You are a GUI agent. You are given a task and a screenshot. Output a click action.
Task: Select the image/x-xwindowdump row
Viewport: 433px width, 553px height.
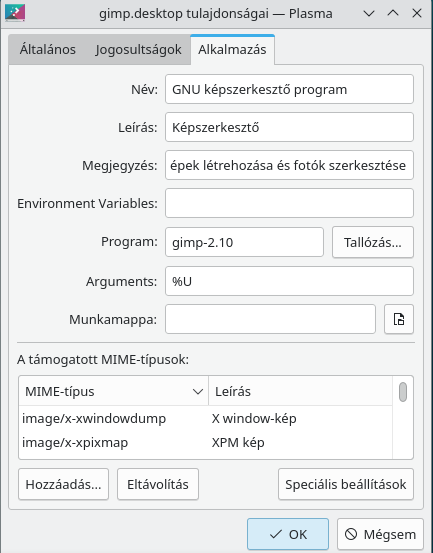coord(205,419)
